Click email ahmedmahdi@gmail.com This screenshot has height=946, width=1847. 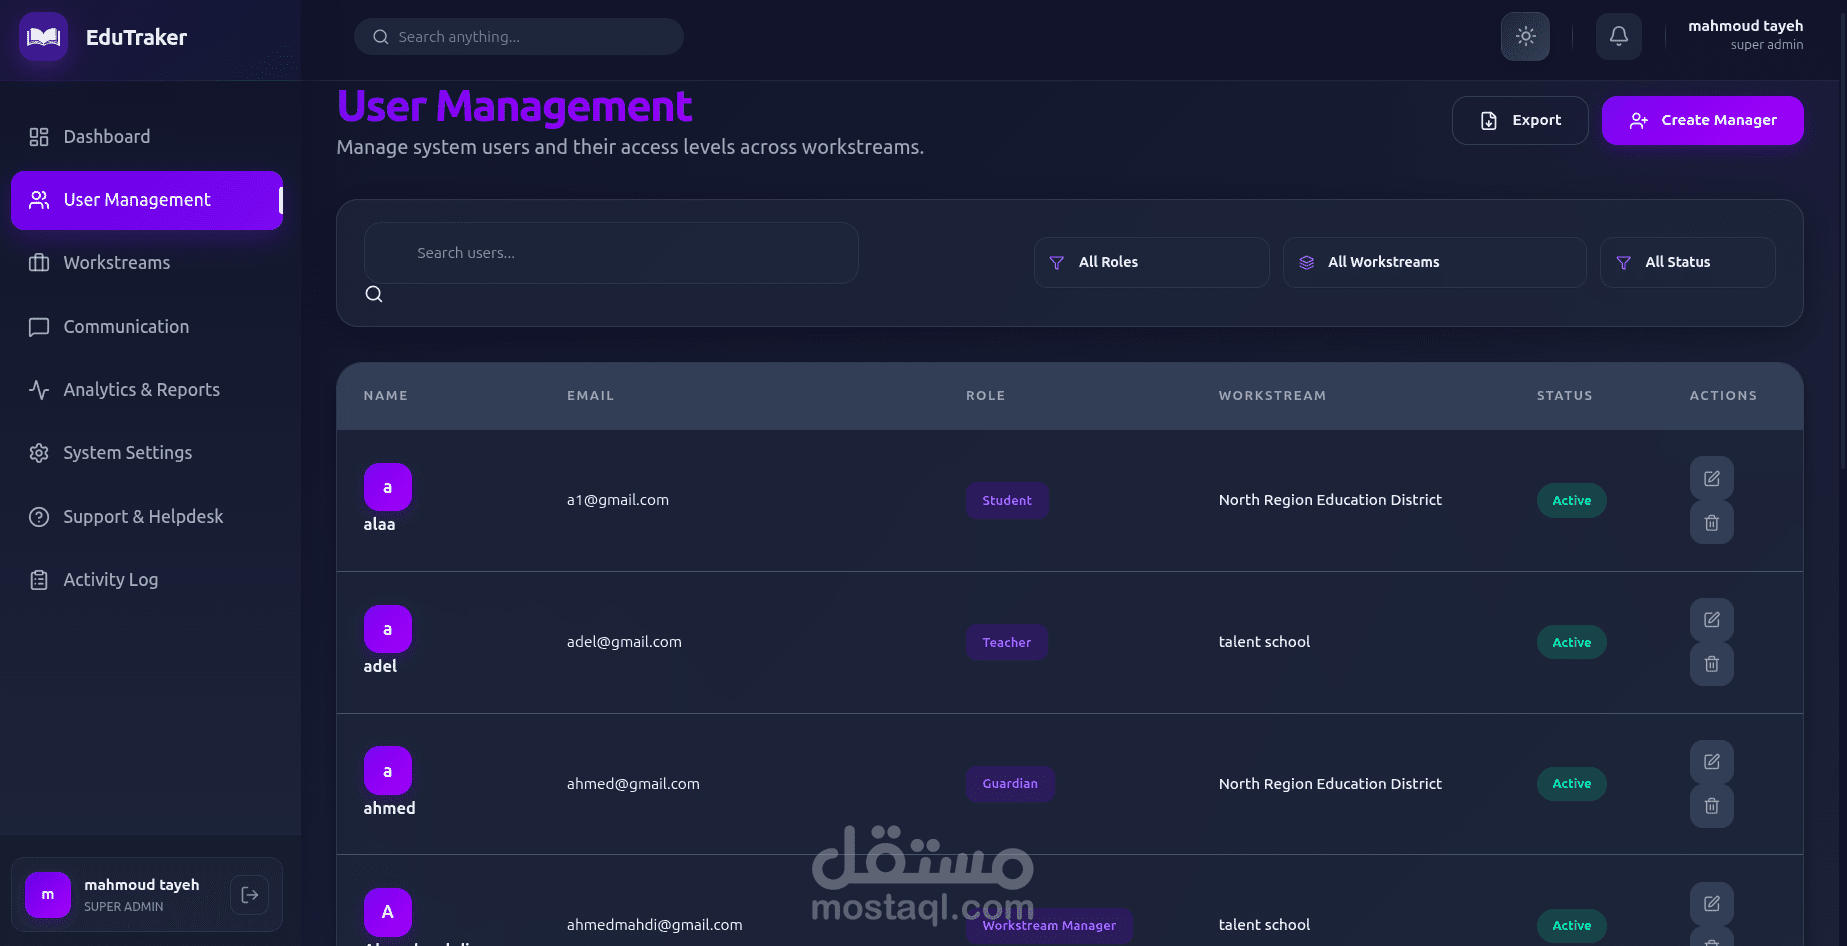(655, 925)
